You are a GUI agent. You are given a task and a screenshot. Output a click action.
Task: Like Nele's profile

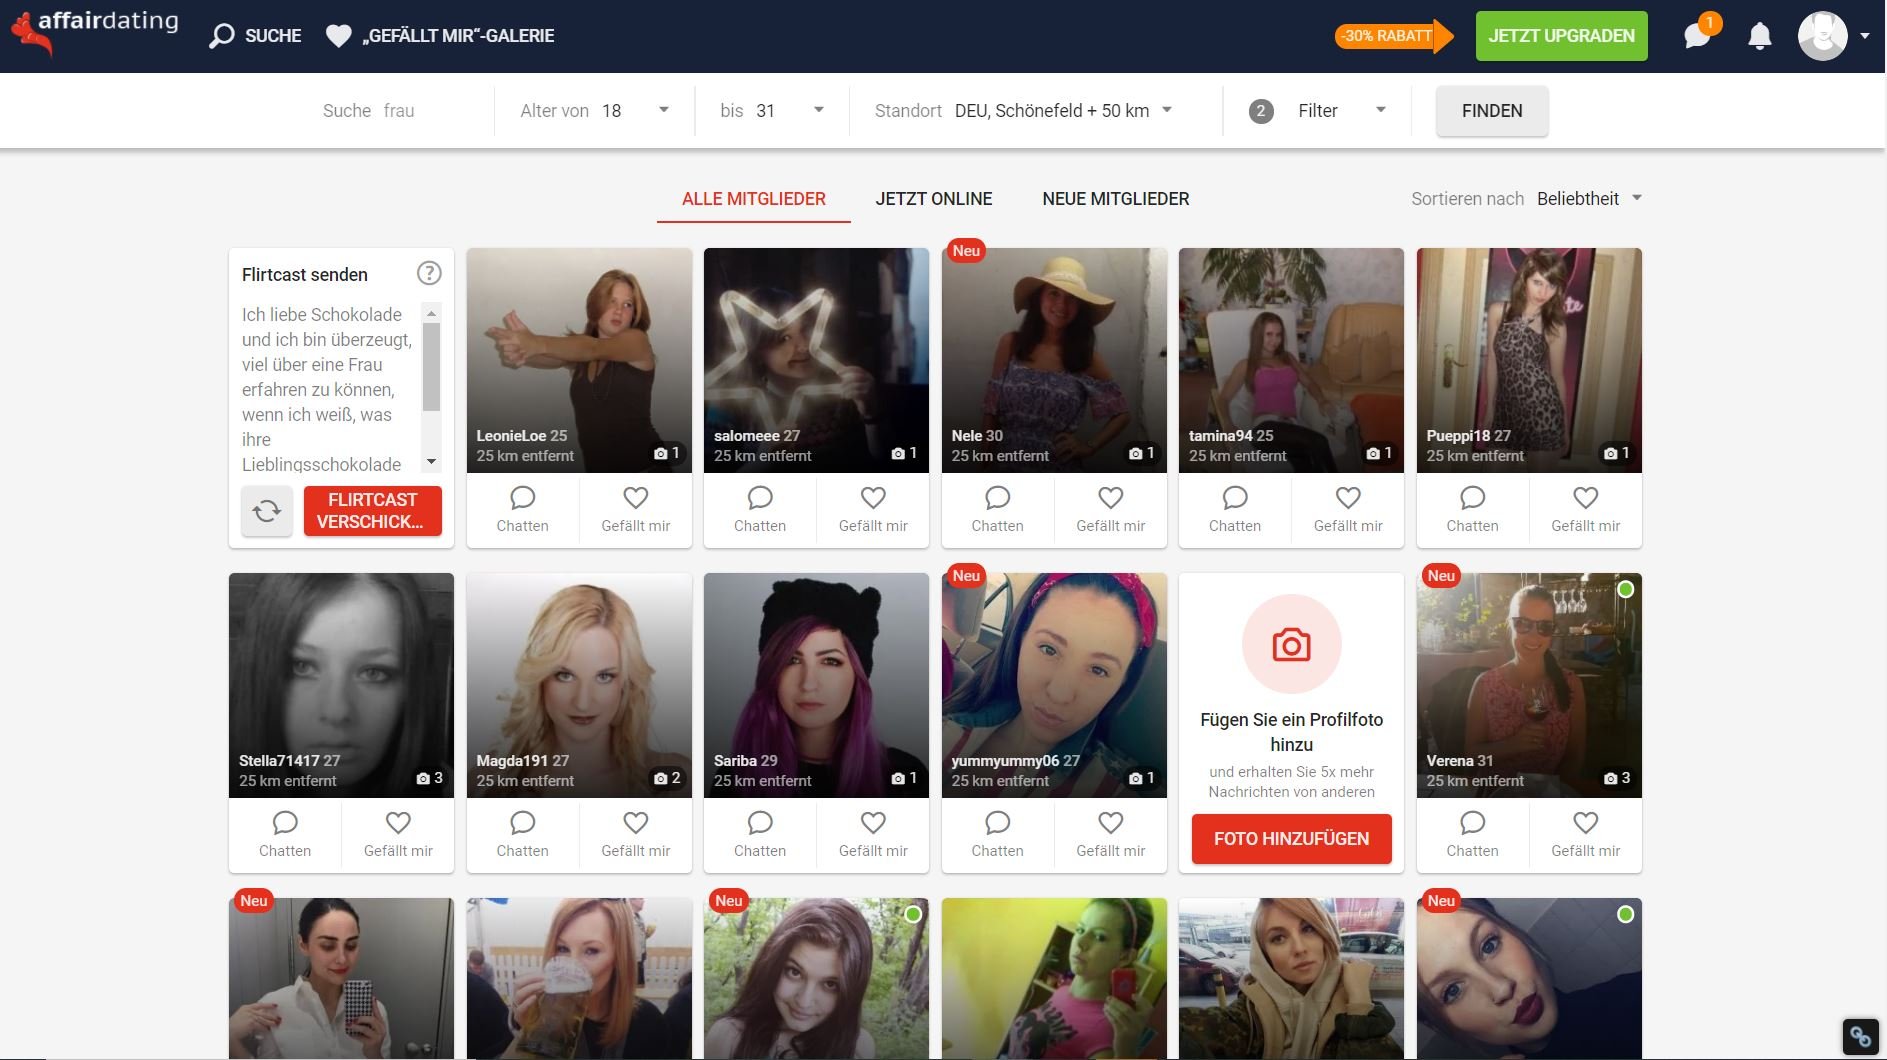1111,510
